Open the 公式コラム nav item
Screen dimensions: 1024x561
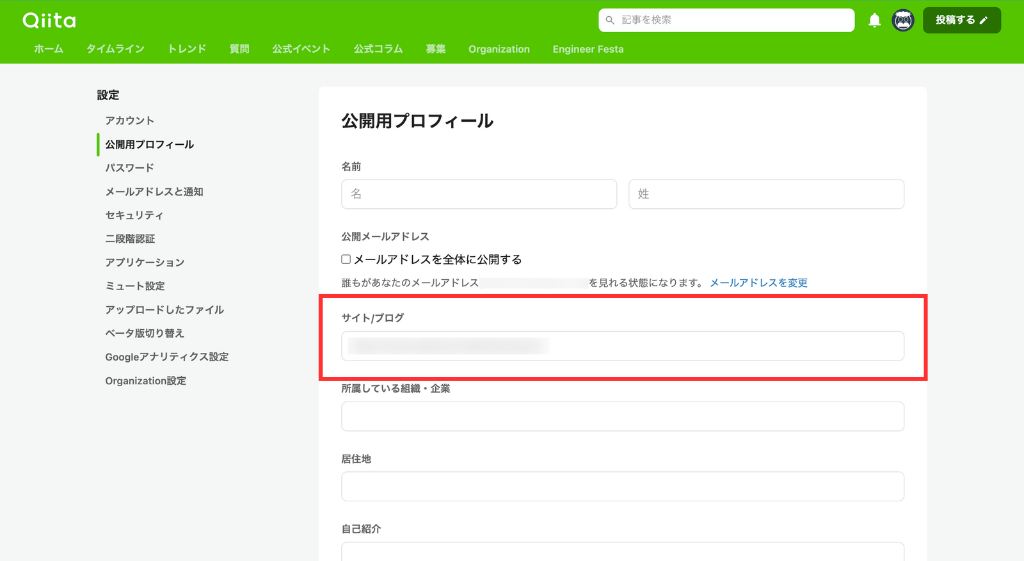[x=378, y=49]
